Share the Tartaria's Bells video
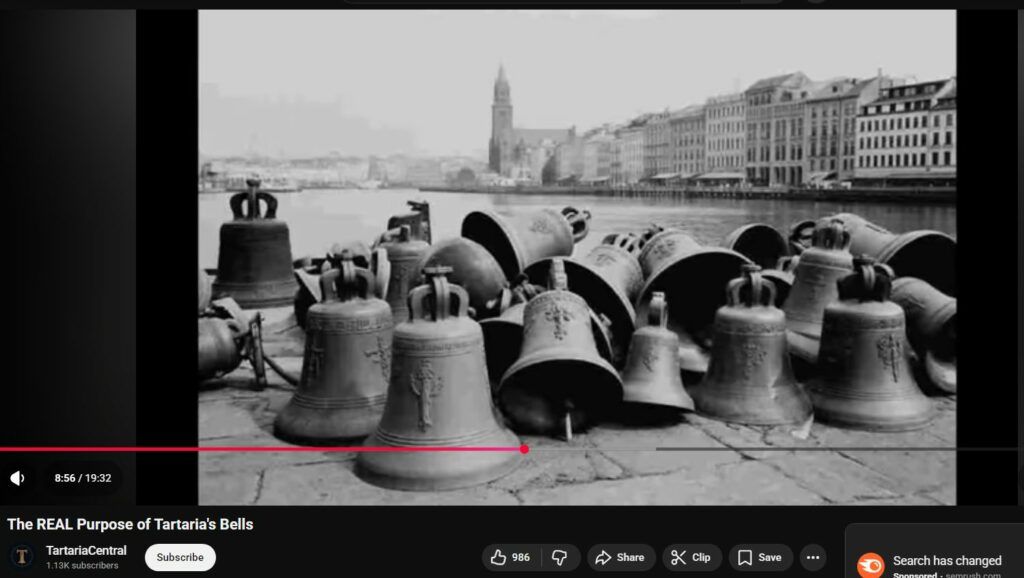 tap(620, 557)
